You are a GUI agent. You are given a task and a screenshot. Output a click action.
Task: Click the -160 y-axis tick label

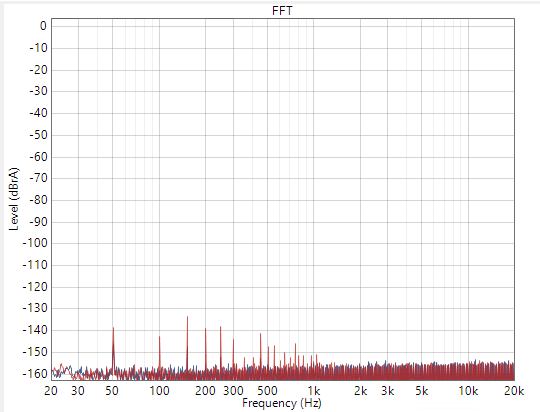35,374
